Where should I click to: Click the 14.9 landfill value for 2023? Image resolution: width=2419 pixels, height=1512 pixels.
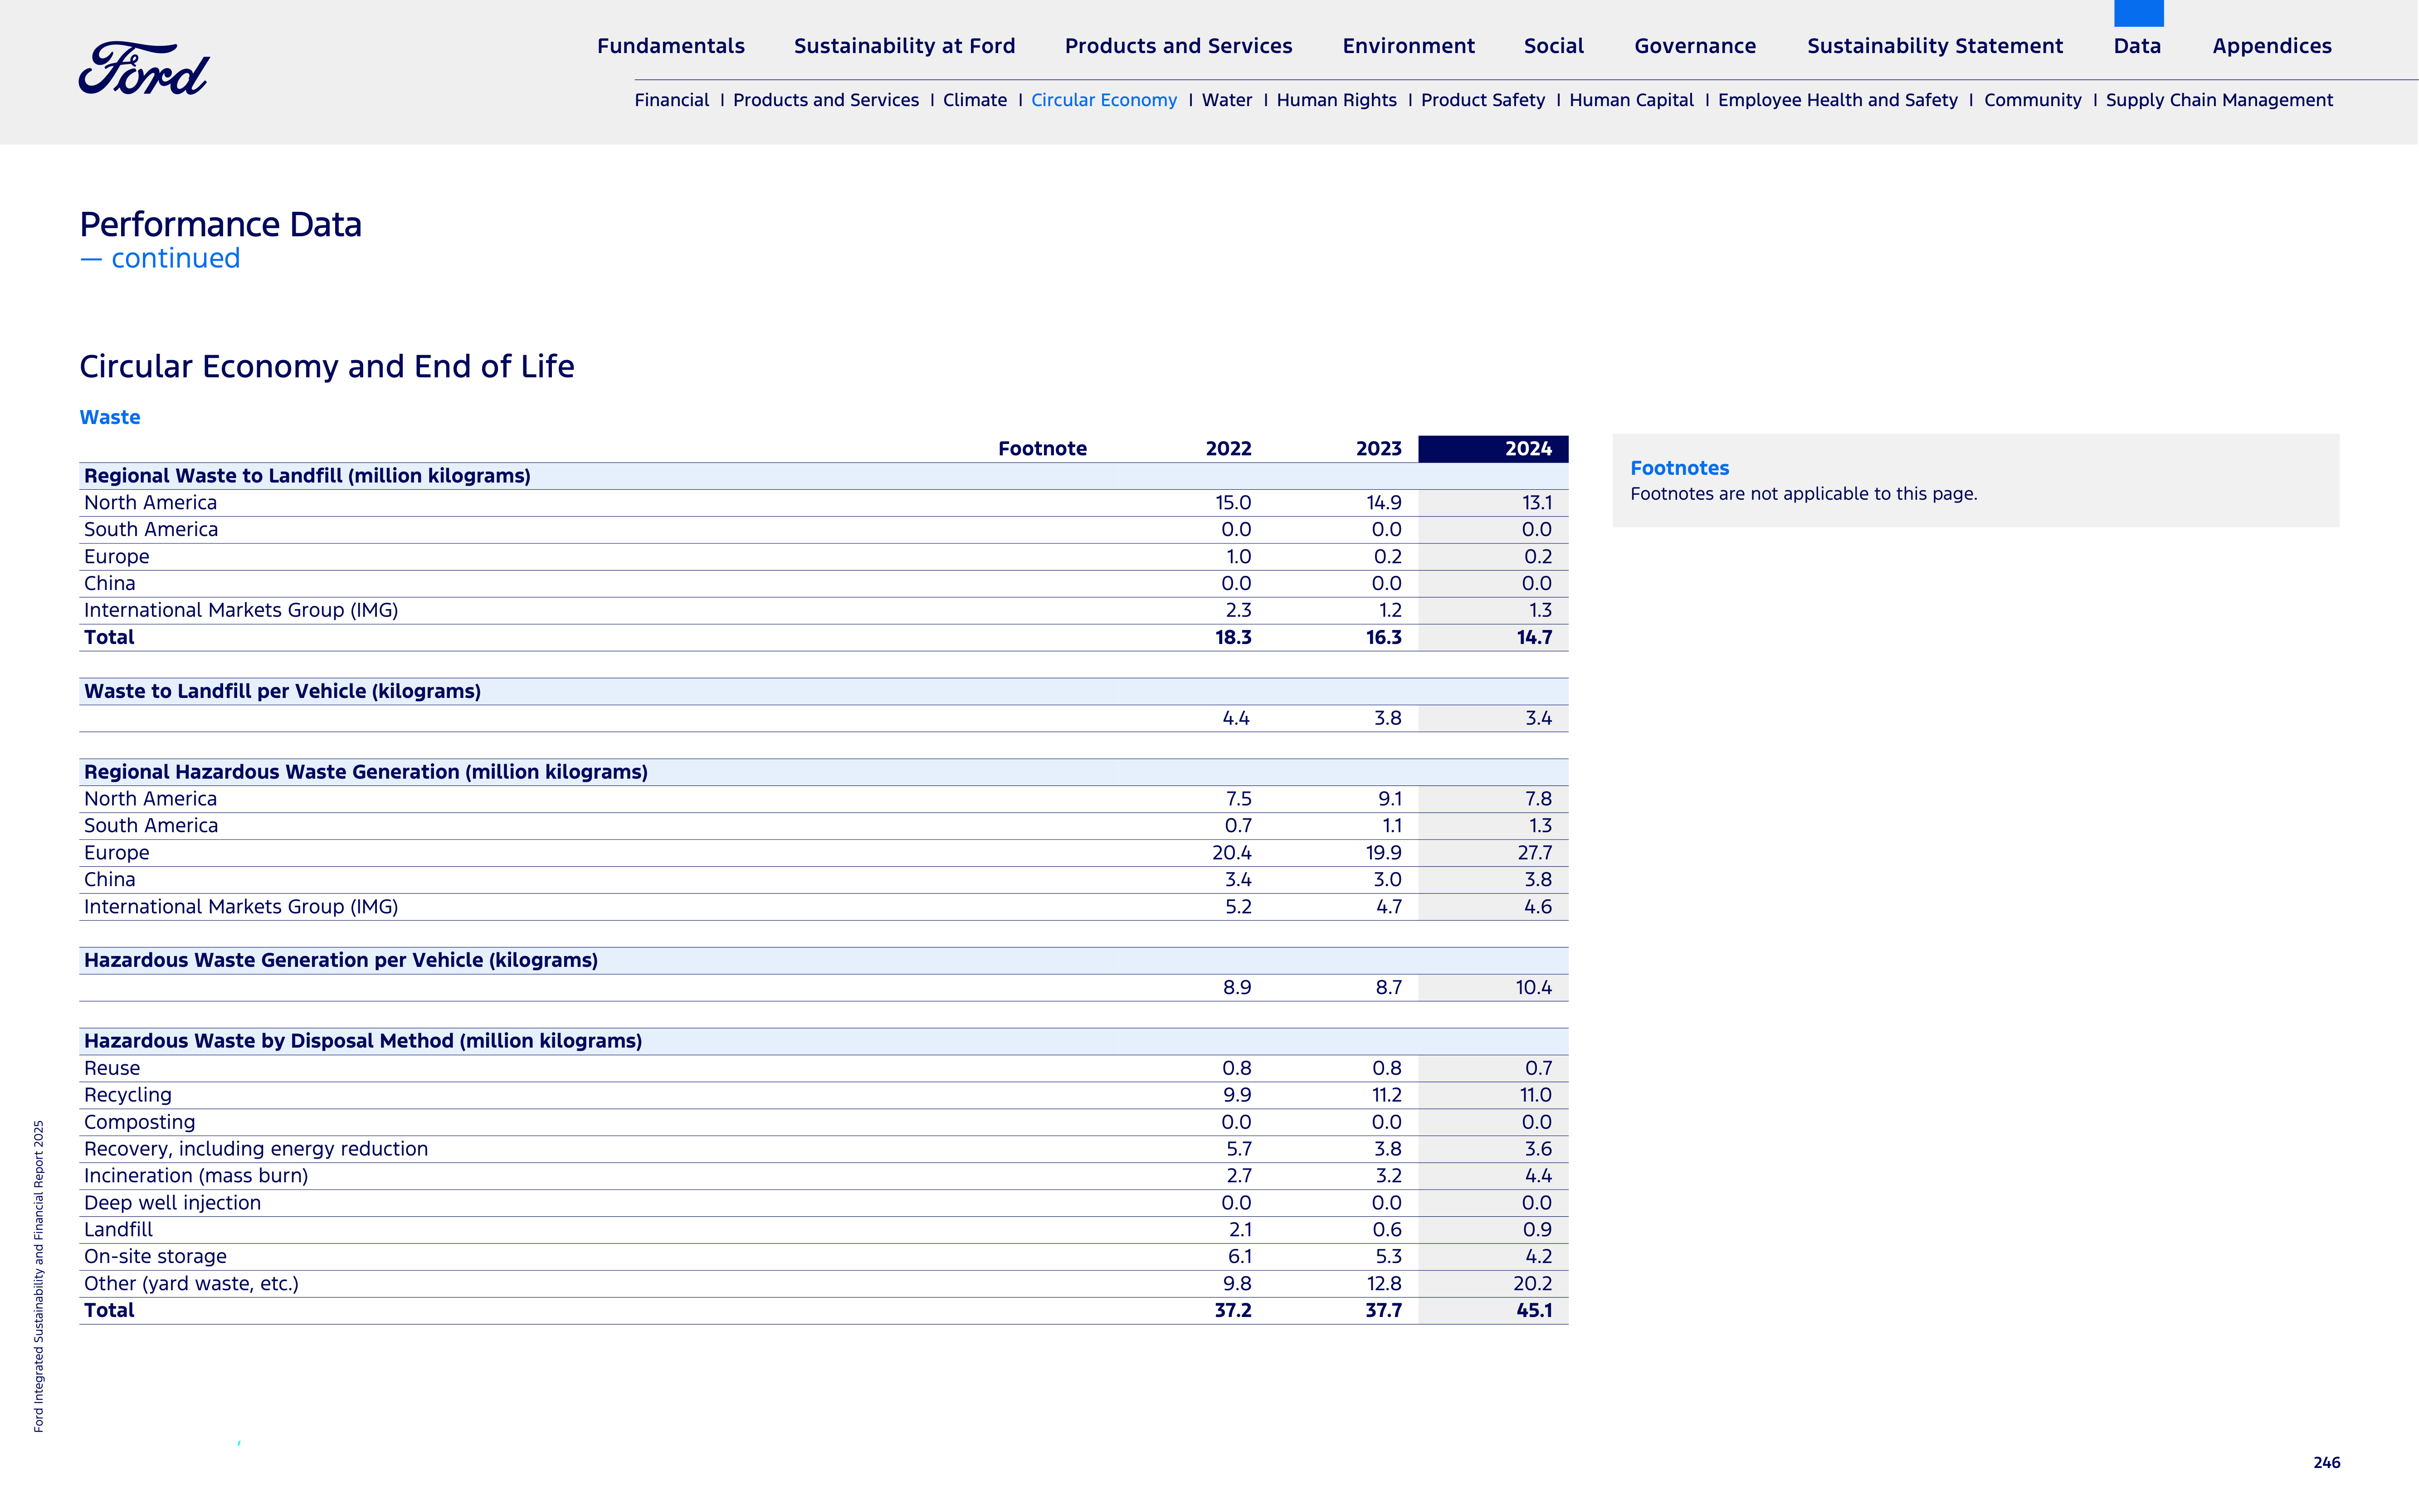click(x=1384, y=503)
